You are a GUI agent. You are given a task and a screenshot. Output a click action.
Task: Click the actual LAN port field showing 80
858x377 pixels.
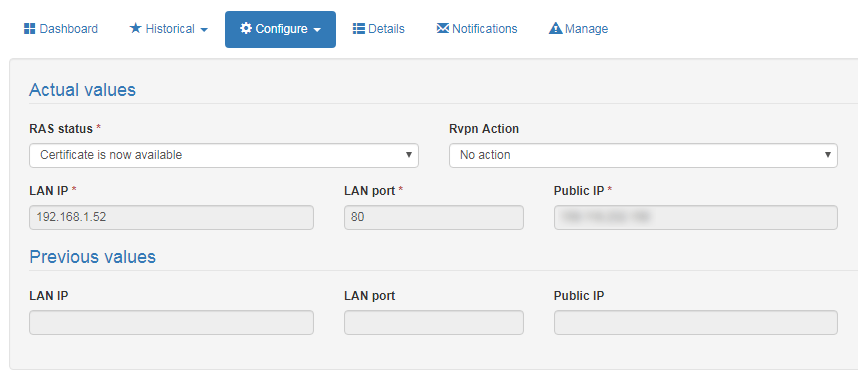pos(434,217)
